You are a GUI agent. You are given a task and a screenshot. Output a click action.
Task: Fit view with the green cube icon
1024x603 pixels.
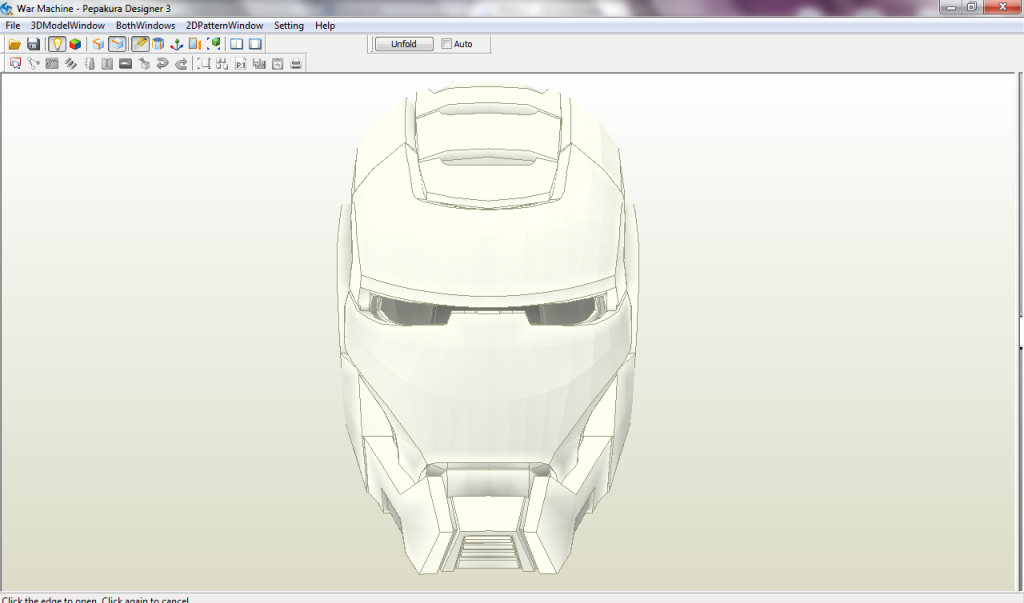[214, 44]
